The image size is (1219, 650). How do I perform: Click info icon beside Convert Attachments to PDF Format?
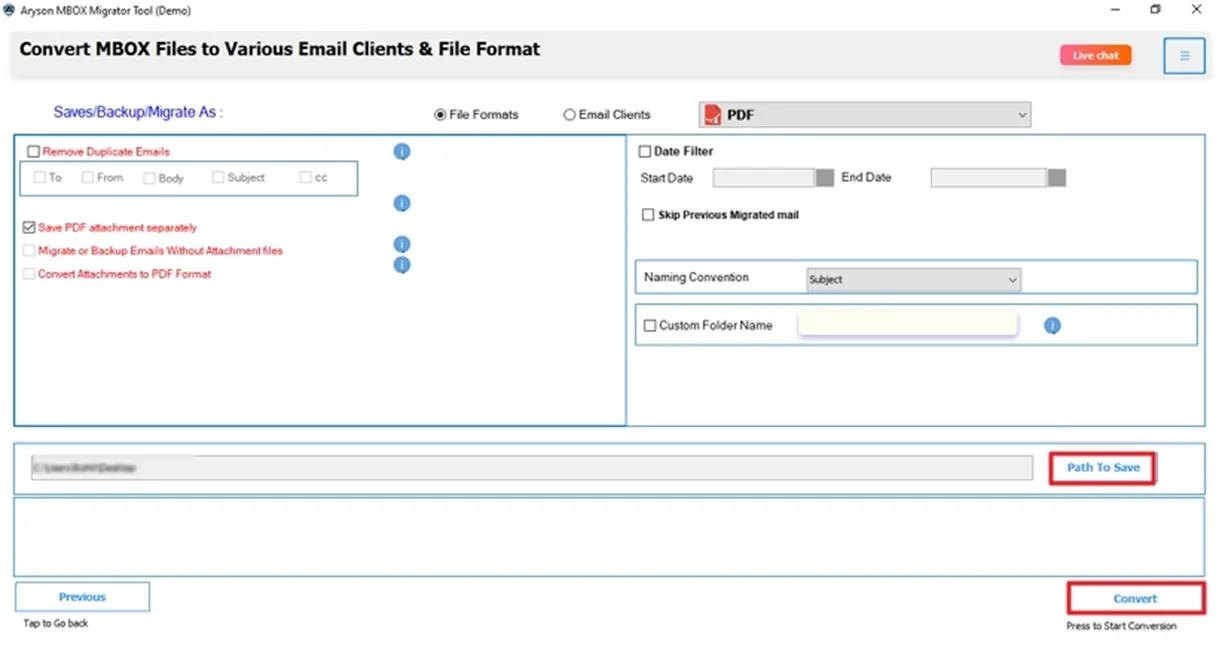(x=402, y=265)
